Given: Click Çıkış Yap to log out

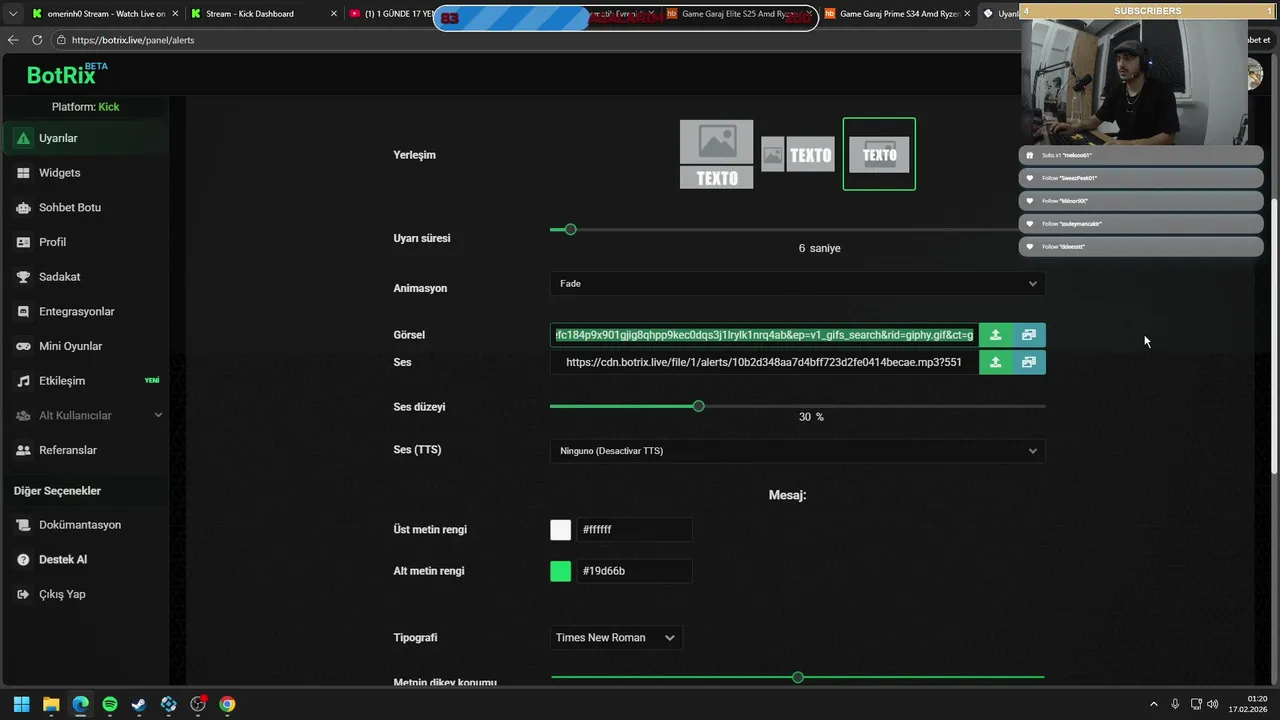Looking at the screenshot, I should click(85, 594).
